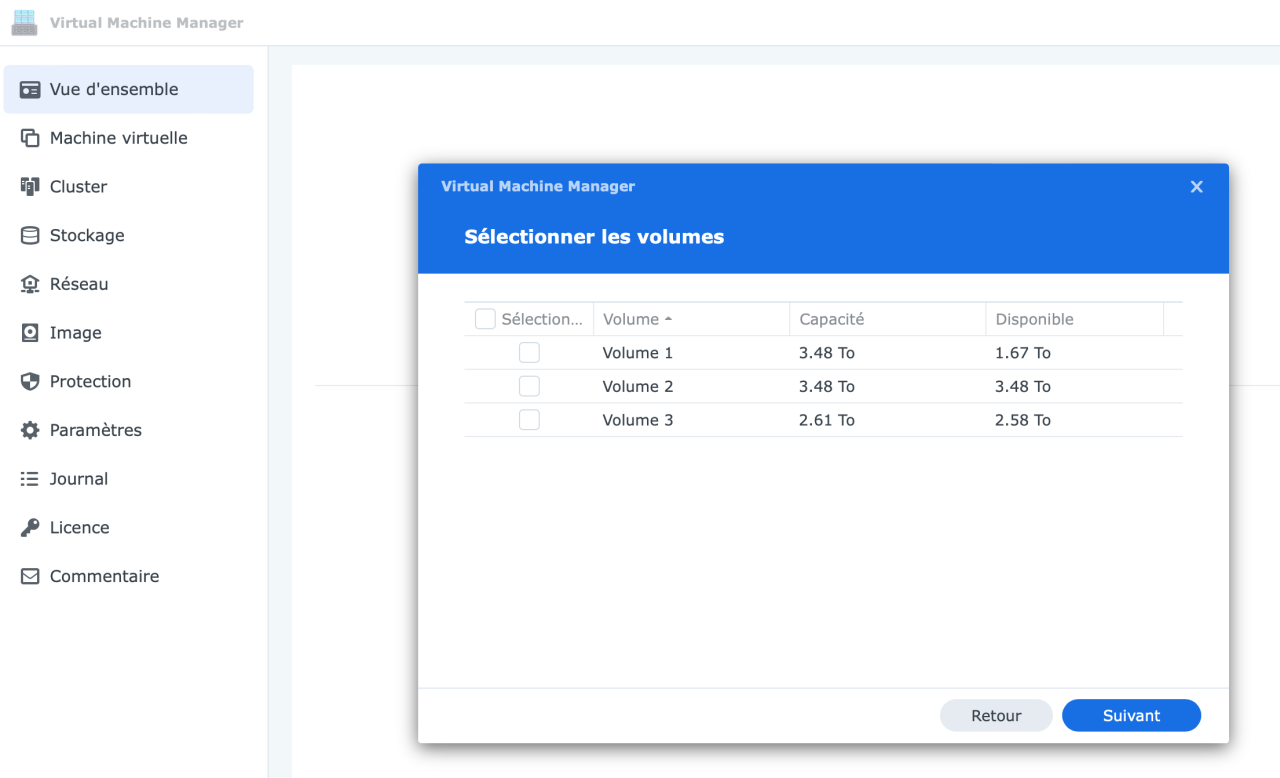The image size is (1280, 778).
Task: Toggle the select-all volumes checkbox
Action: pyautogui.click(x=485, y=318)
